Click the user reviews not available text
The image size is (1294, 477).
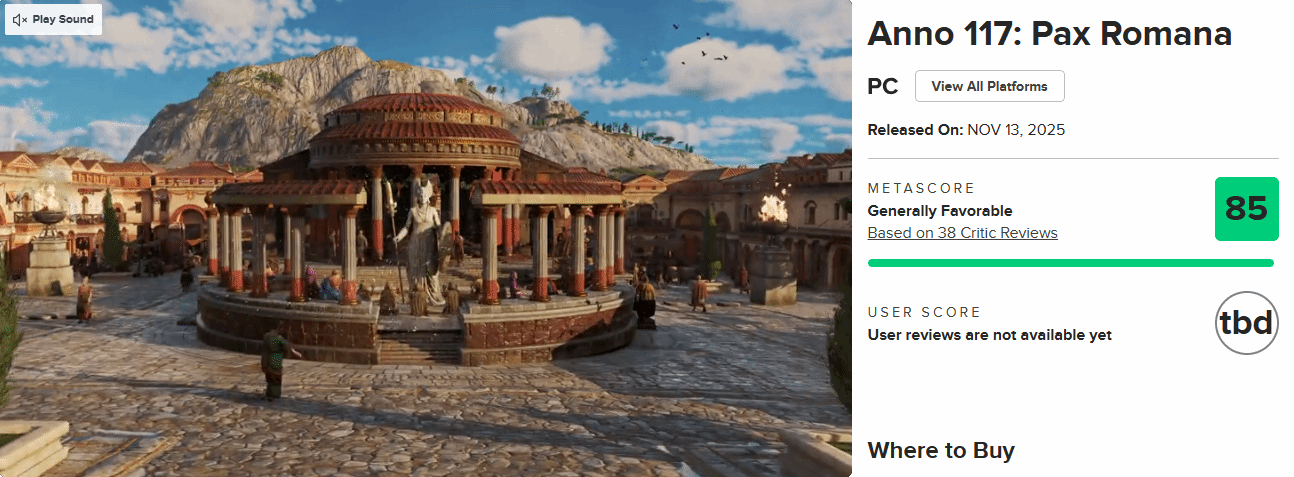coord(990,335)
